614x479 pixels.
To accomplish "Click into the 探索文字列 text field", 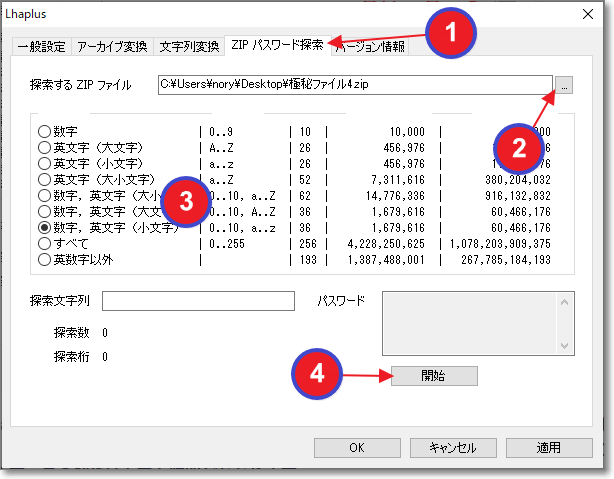I will [x=198, y=301].
